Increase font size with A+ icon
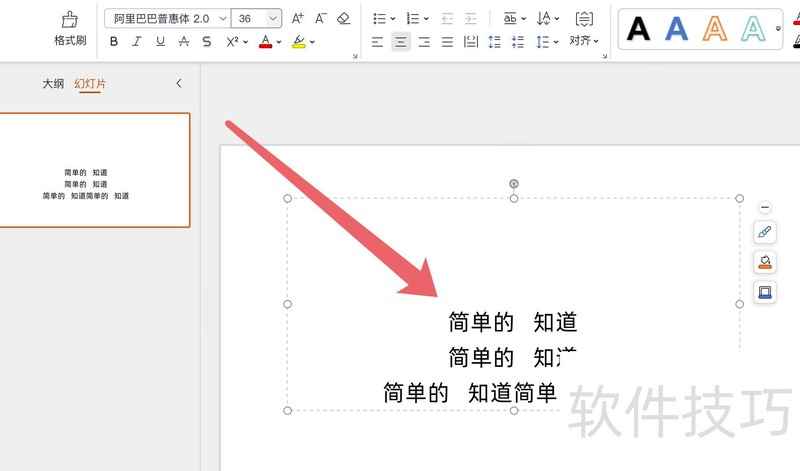This screenshot has width=800, height=471. pos(297,18)
